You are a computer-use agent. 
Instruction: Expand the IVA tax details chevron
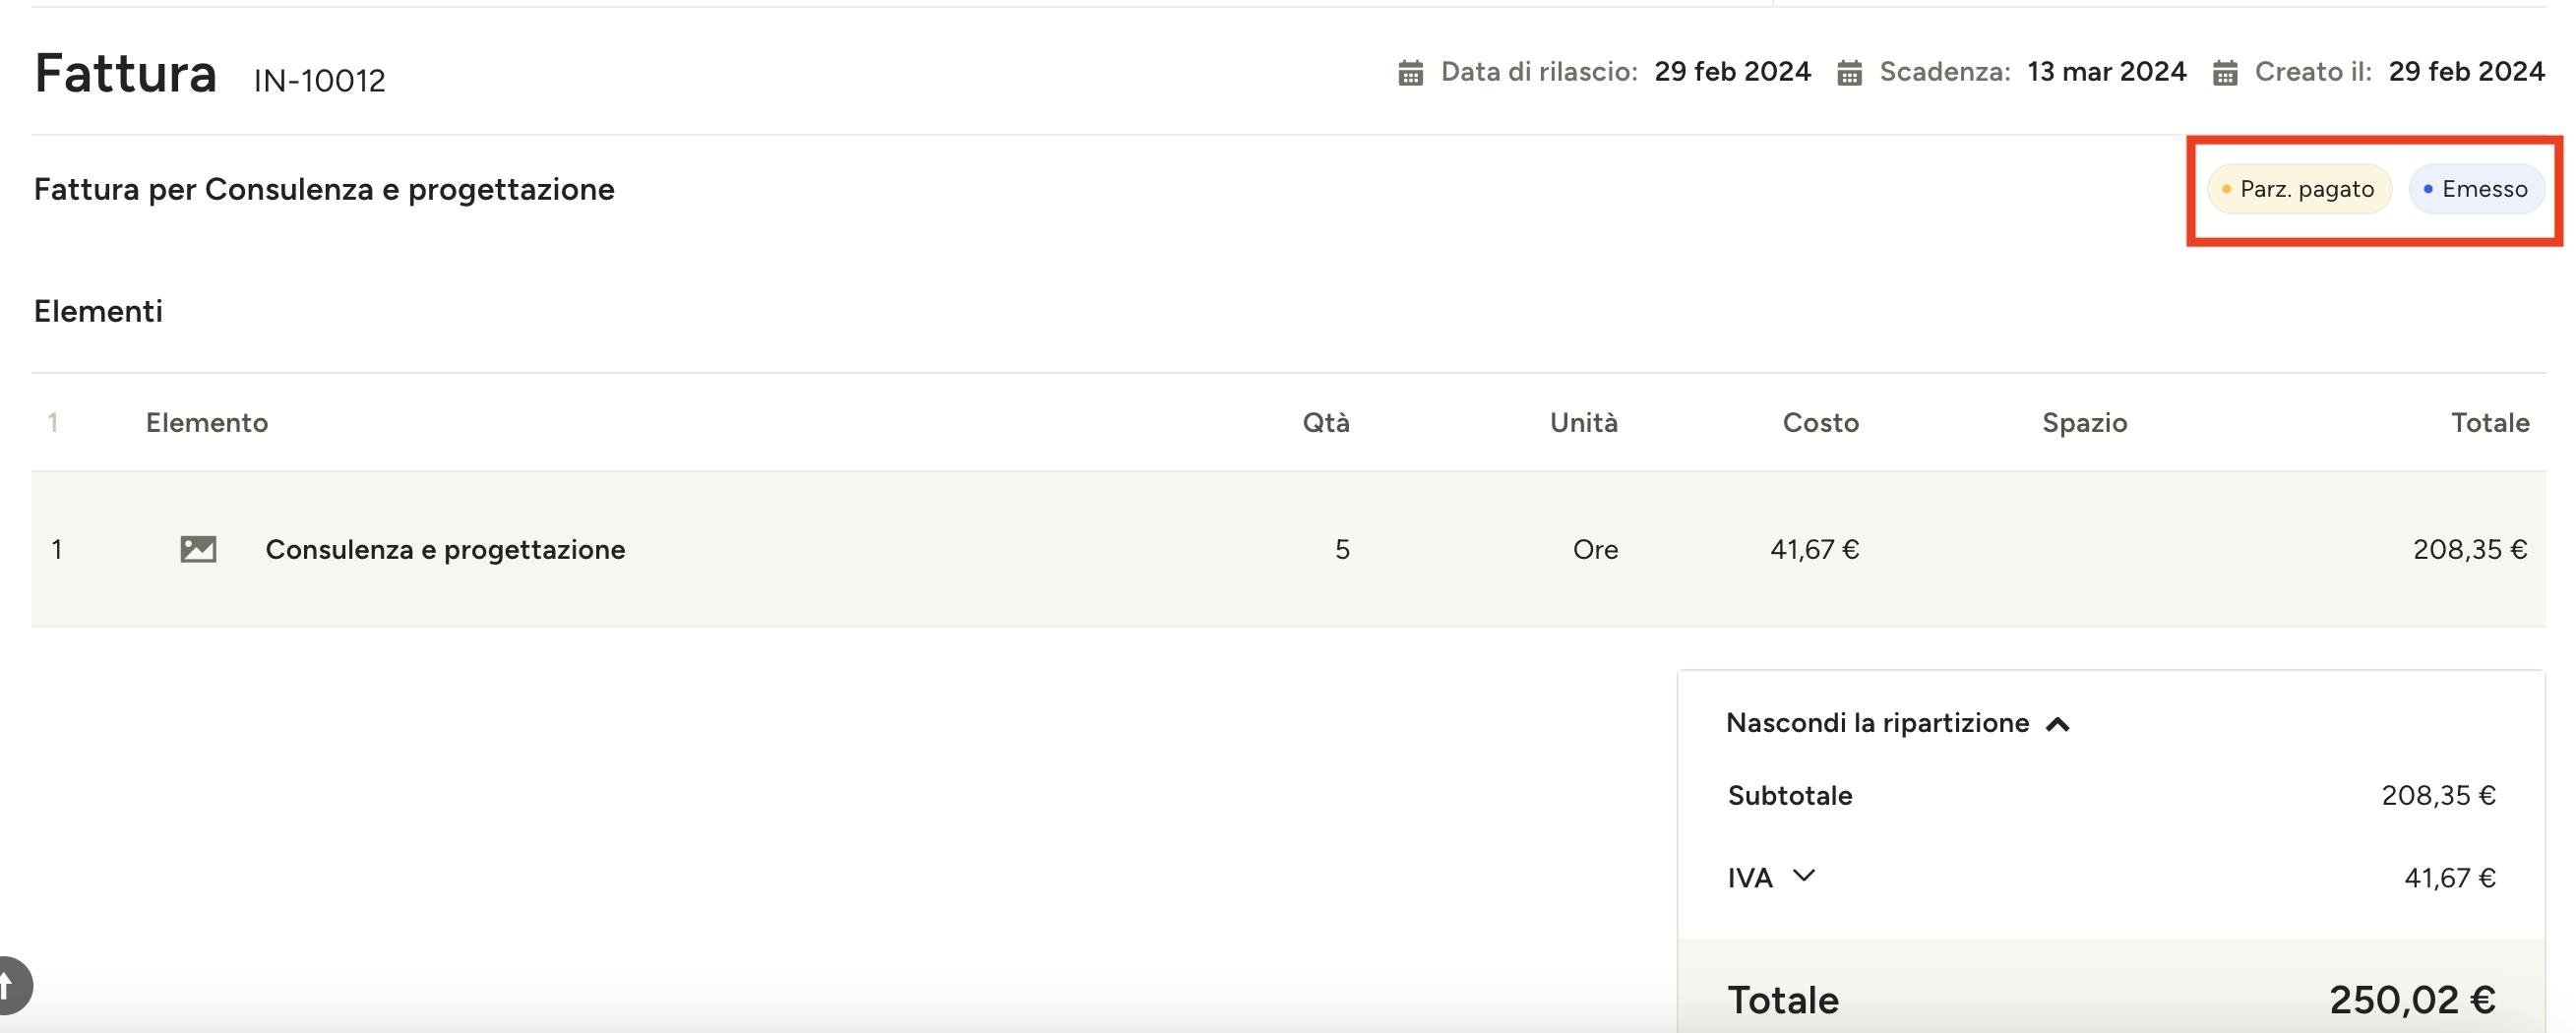(x=1803, y=876)
